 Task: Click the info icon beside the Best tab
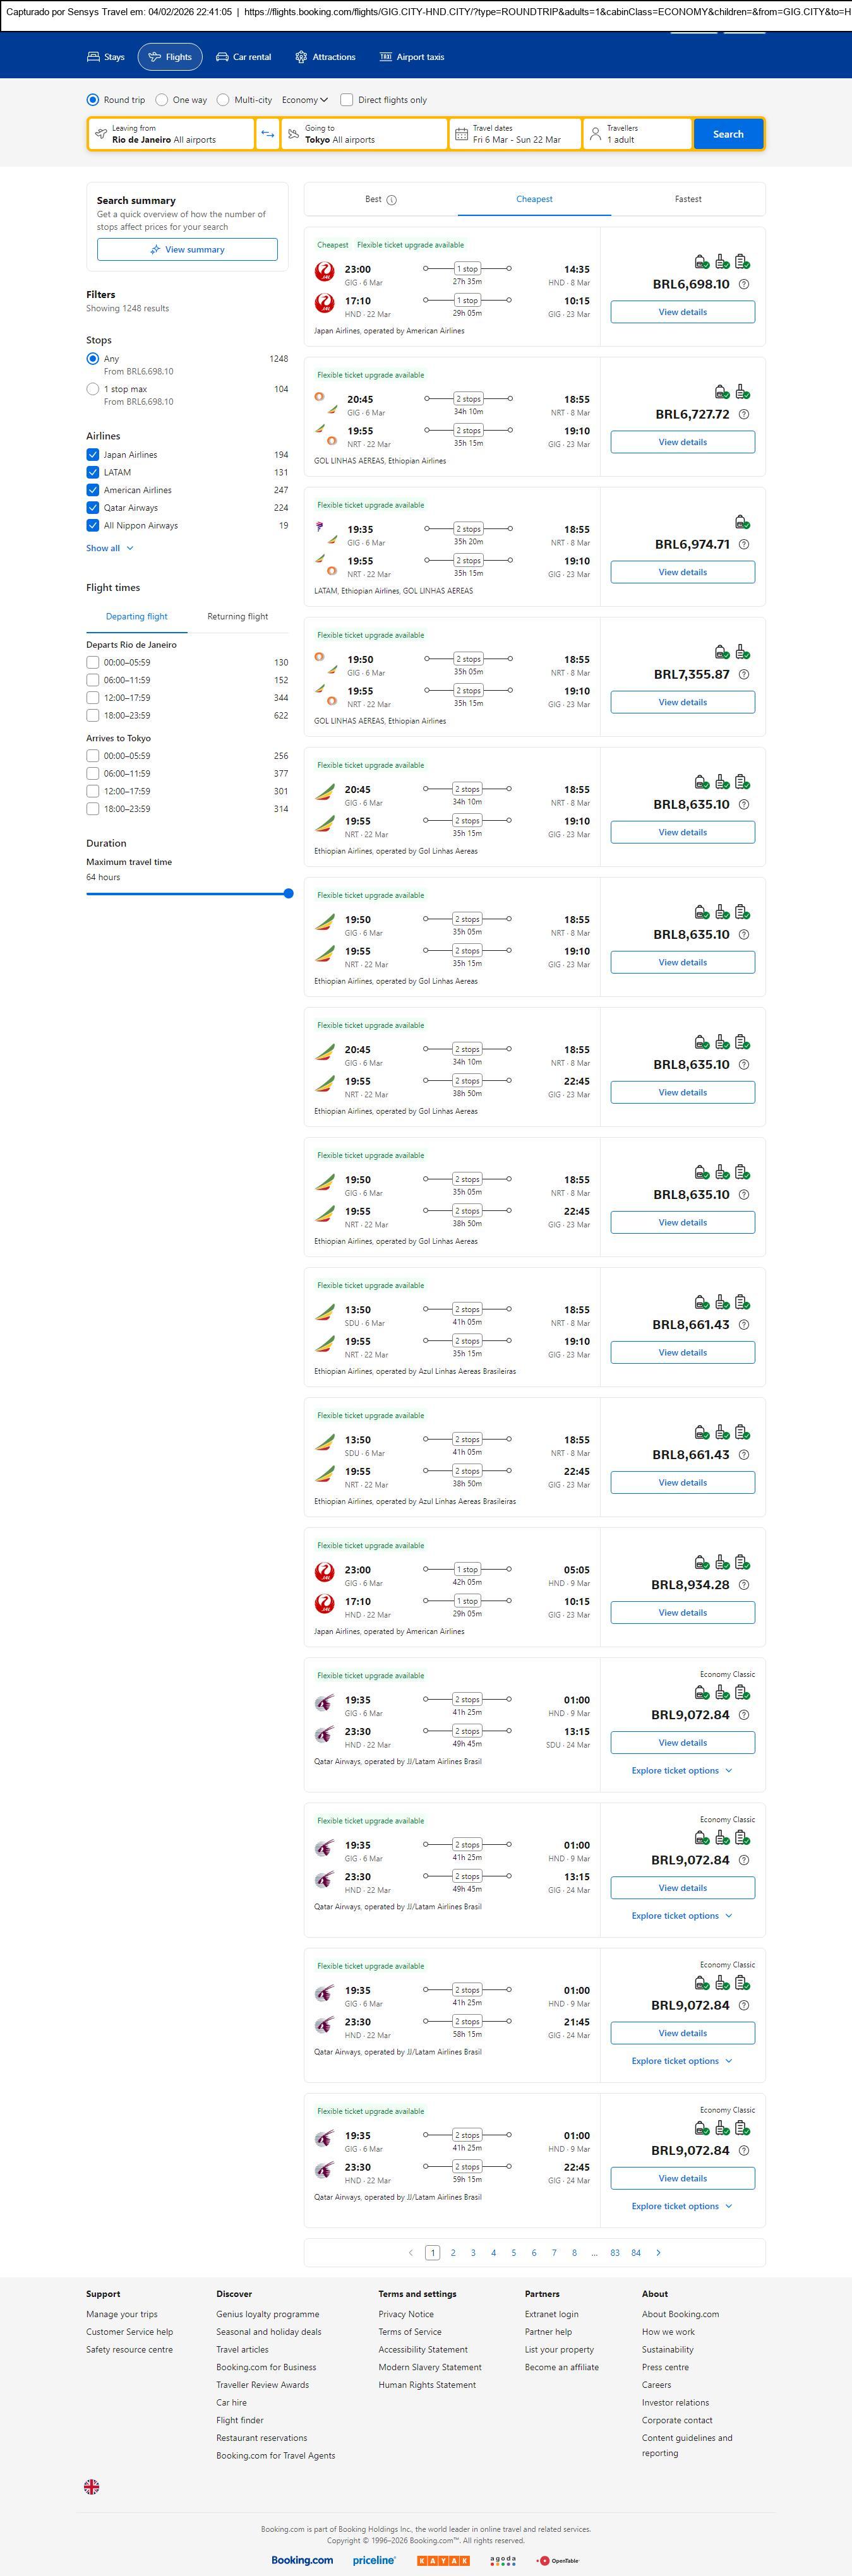[x=392, y=200]
